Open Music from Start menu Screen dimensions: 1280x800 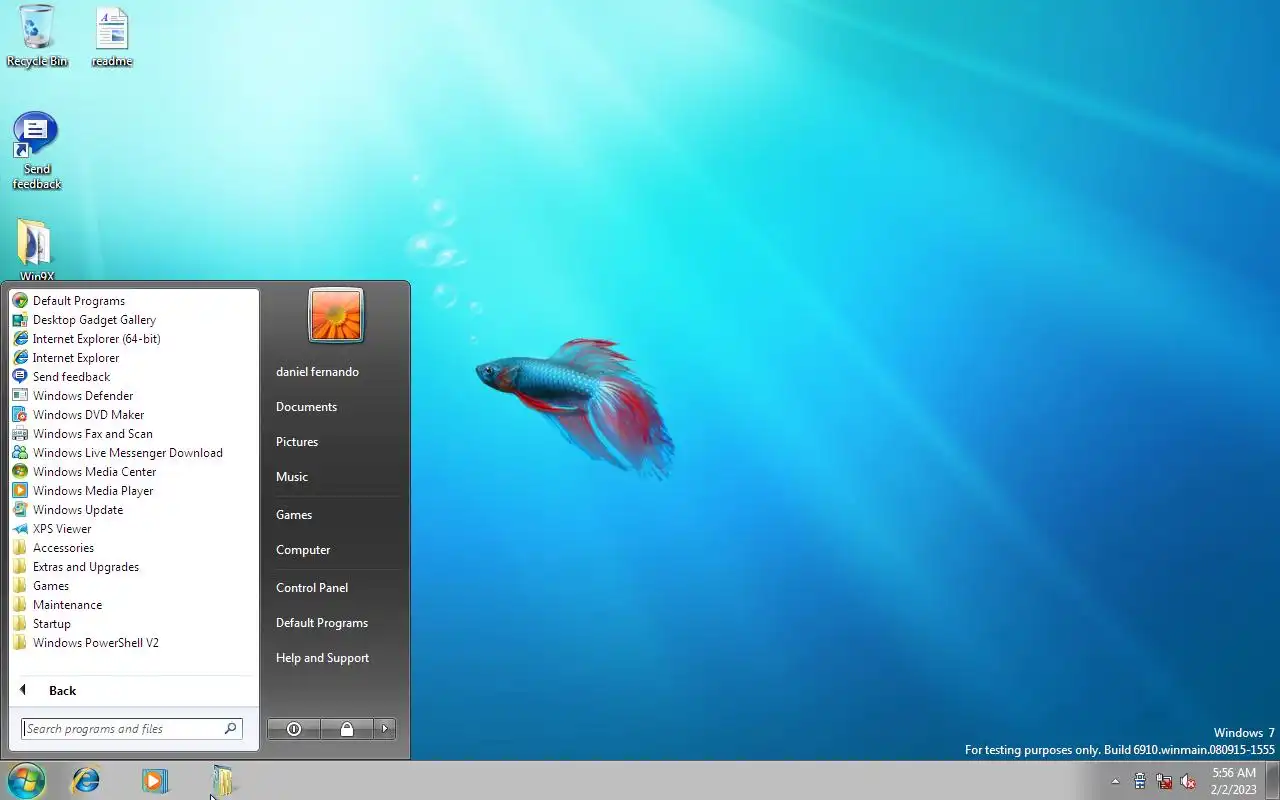point(335,477)
